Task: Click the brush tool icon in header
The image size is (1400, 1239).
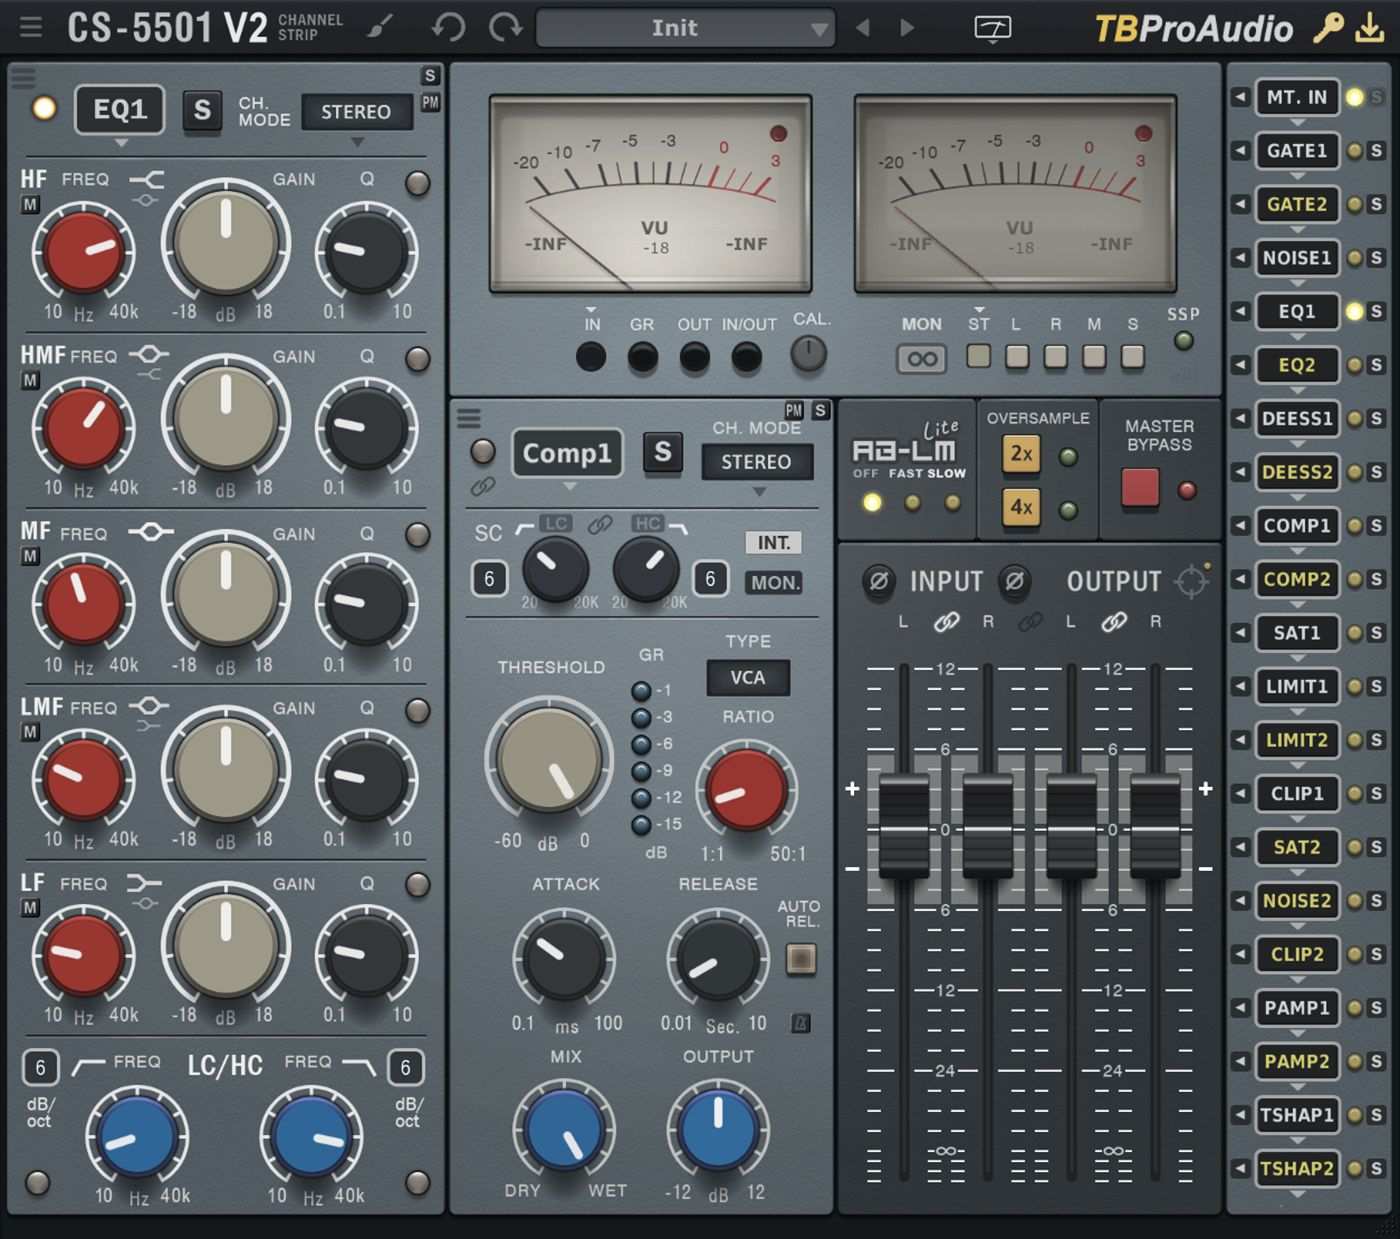Action: coord(381,27)
